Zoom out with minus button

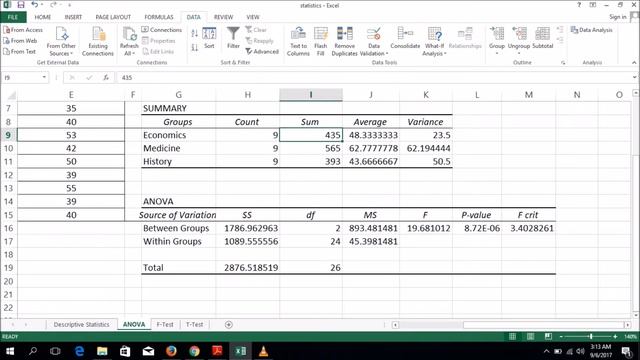click(561, 336)
